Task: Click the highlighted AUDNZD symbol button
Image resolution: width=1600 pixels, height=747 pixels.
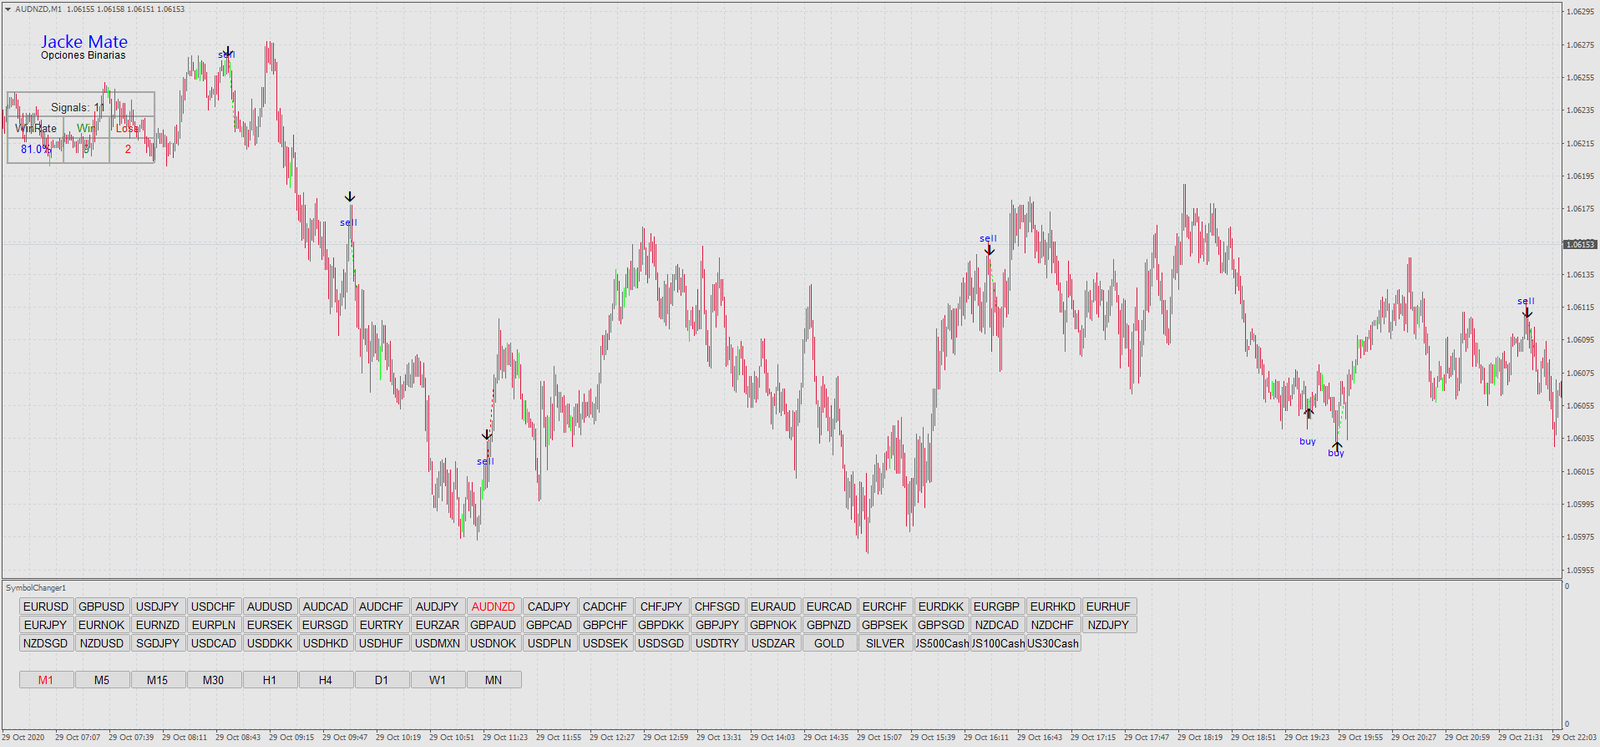Action: pos(493,607)
